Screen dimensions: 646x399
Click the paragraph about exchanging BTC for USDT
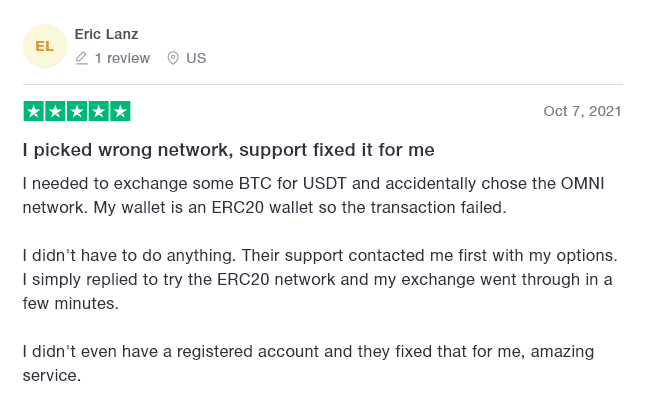tap(314, 195)
